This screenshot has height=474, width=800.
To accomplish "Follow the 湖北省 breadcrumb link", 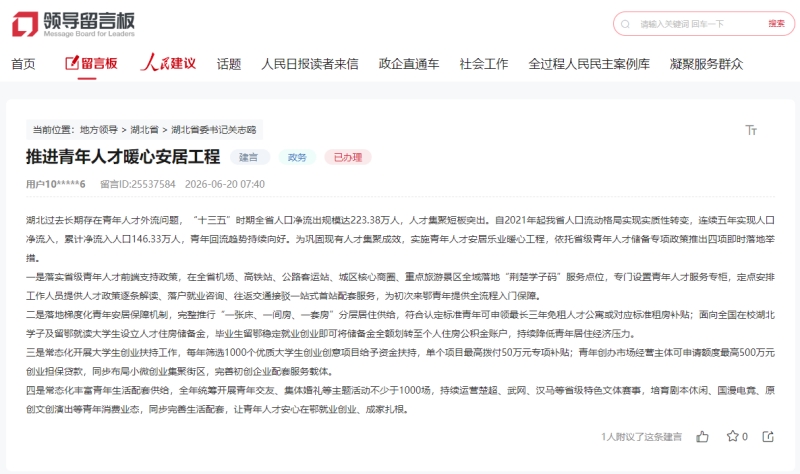I will 144,130.
